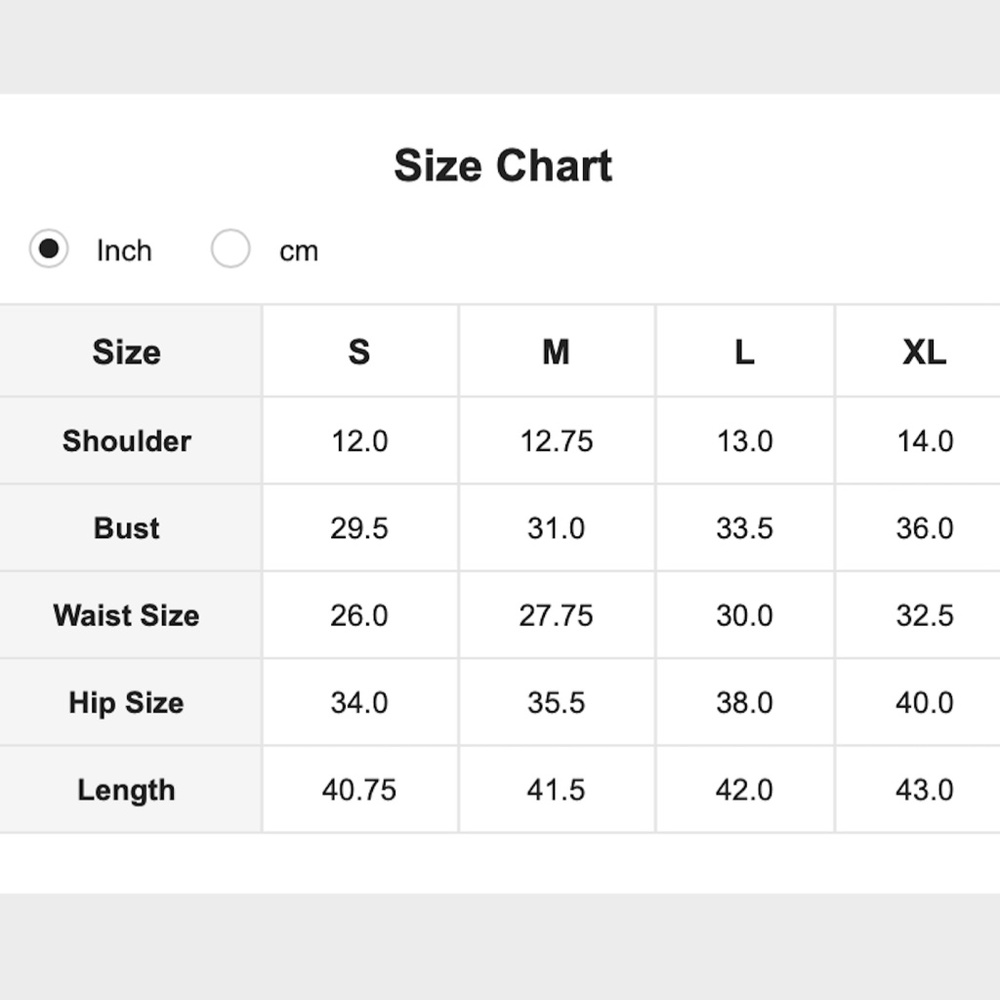Select the Inch radio button
Screen dimensions: 1000x1000
pos(48,249)
